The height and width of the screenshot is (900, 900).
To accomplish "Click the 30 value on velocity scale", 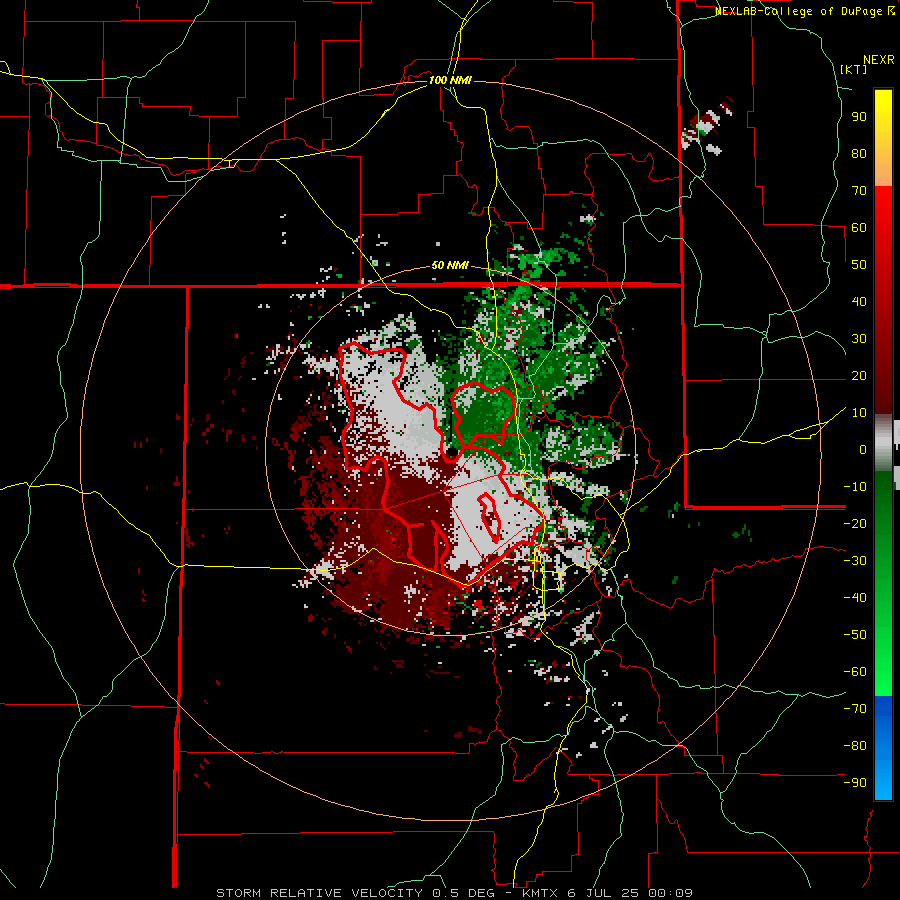I will tap(859, 339).
